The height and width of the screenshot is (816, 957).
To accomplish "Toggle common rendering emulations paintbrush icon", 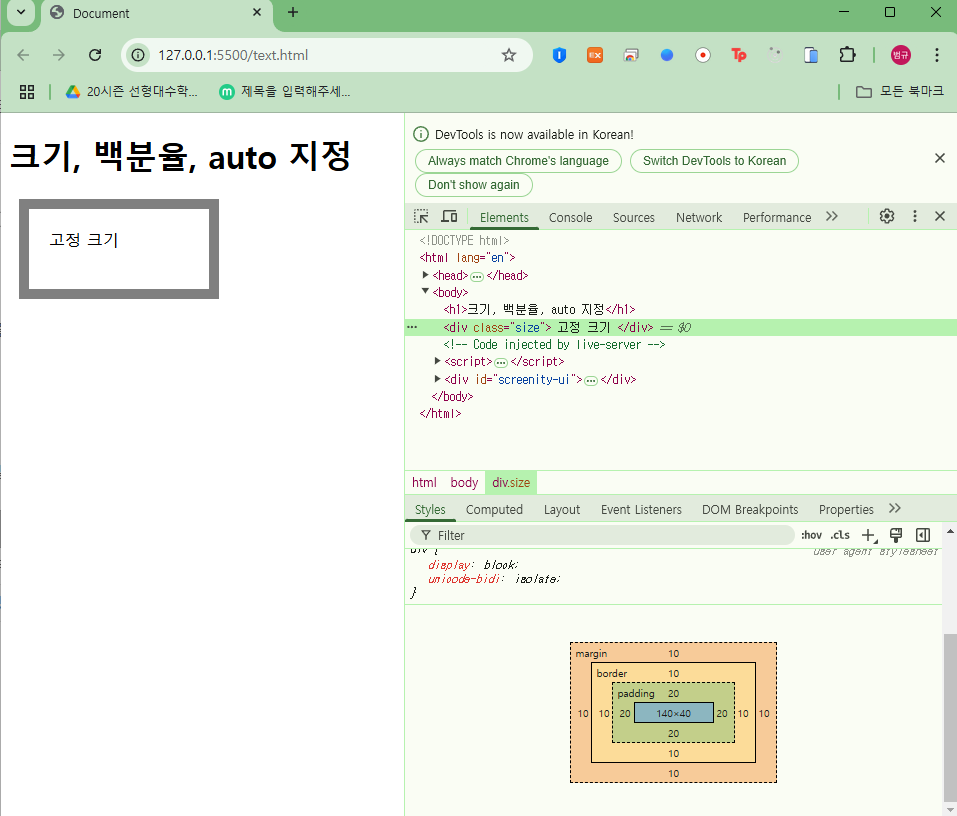I will point(895,535).
